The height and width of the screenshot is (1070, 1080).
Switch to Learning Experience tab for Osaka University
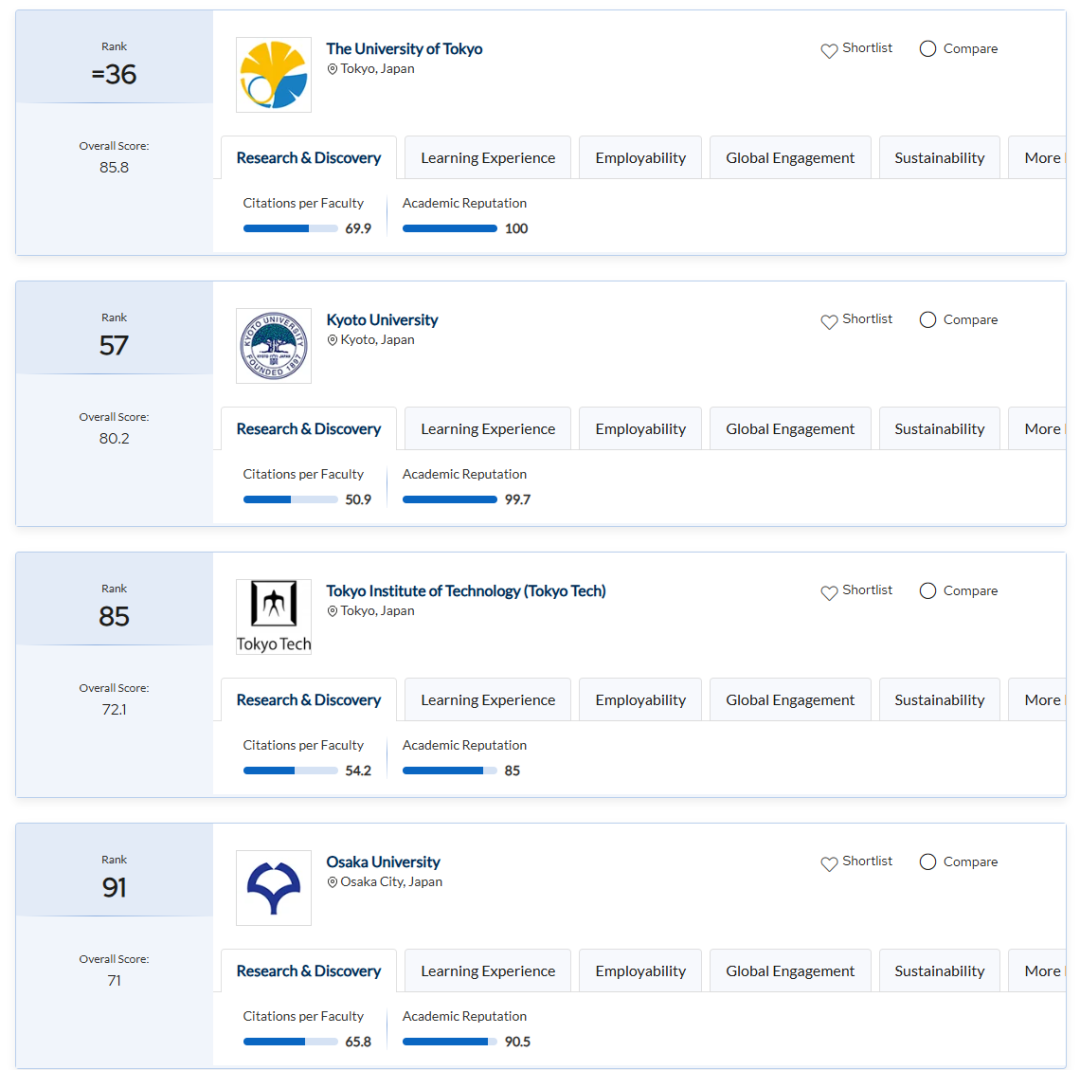(x=488, y=971)
